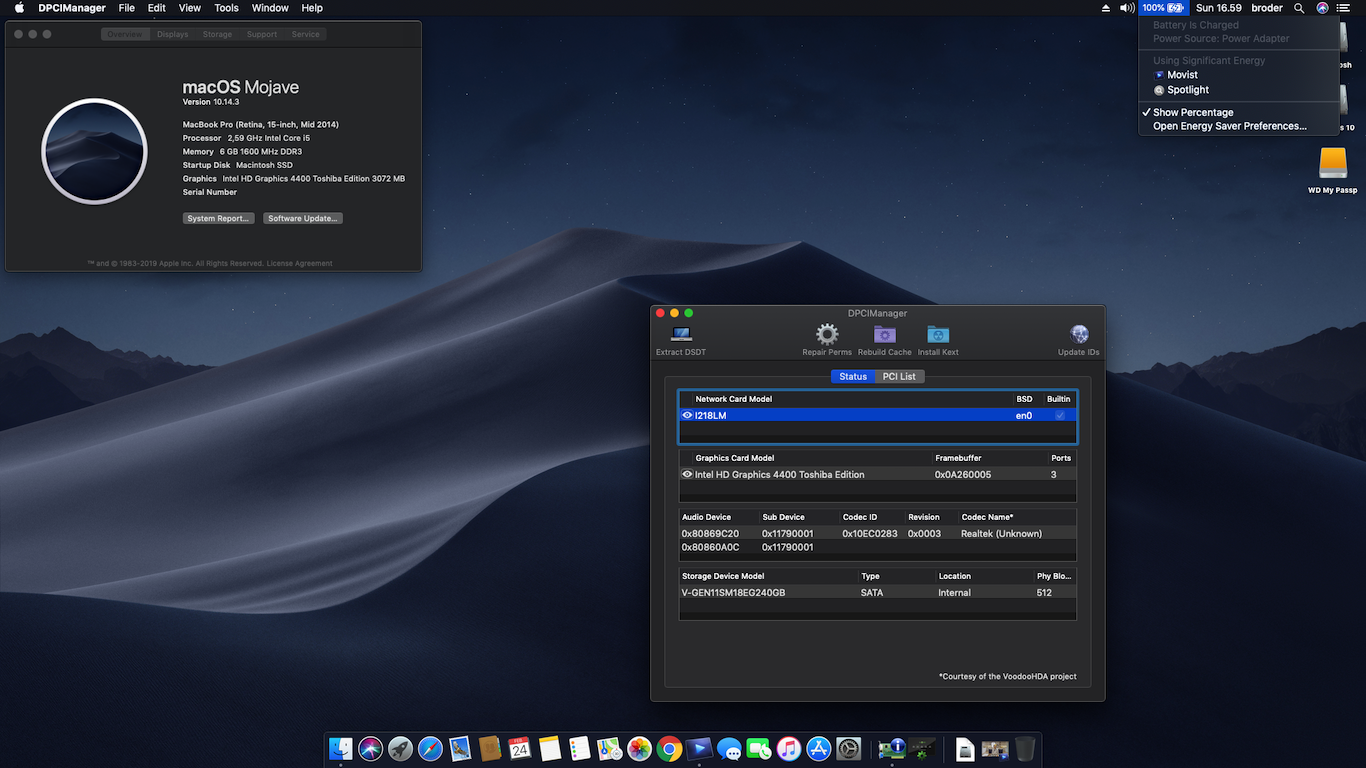Select the Repair Perms gear icon
This screenshot has width=1366, height=768.
coord(826,334)
